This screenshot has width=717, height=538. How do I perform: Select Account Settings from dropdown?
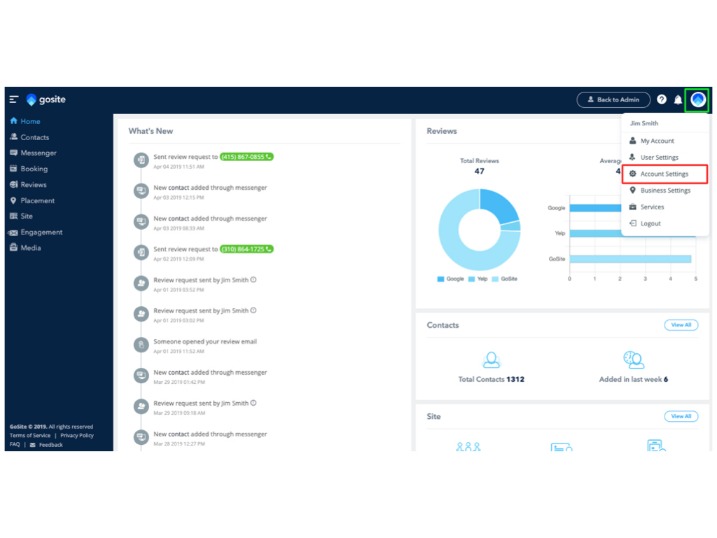coord(664,174)
